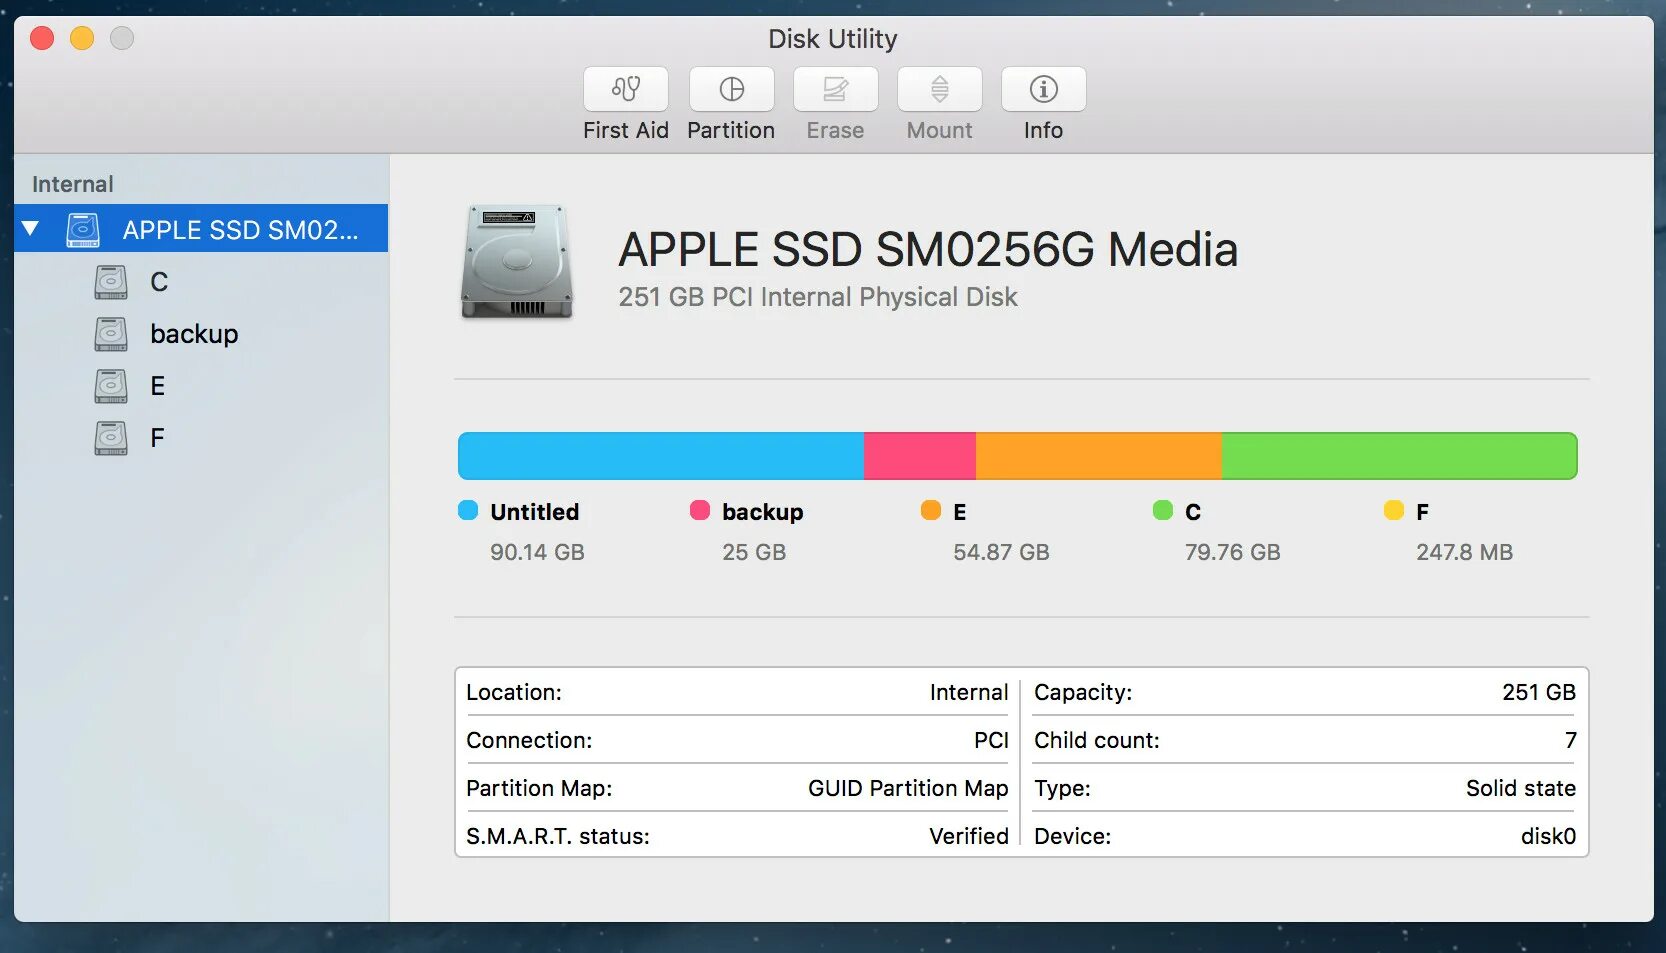The width and height of the screenshot is (1666, 953).
Task: Click the Child count value 7
Action: pos(1570,740)
